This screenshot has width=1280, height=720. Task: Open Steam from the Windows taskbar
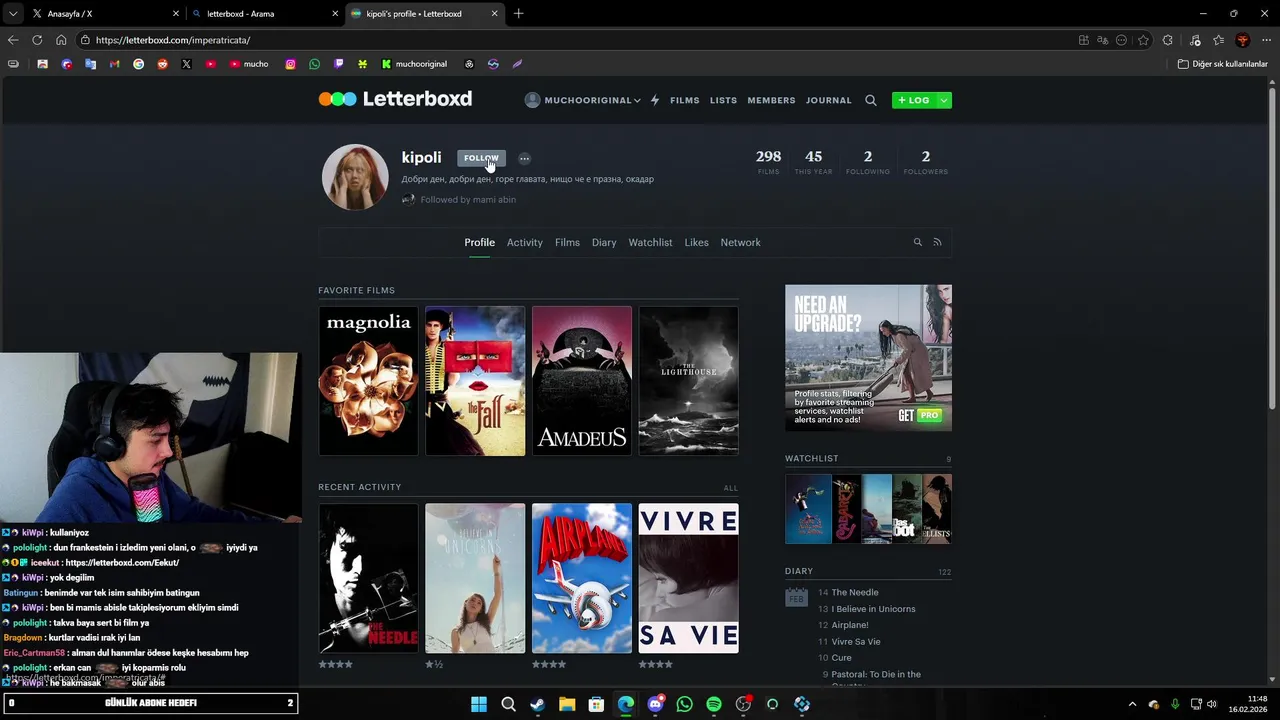click(537, 704)
